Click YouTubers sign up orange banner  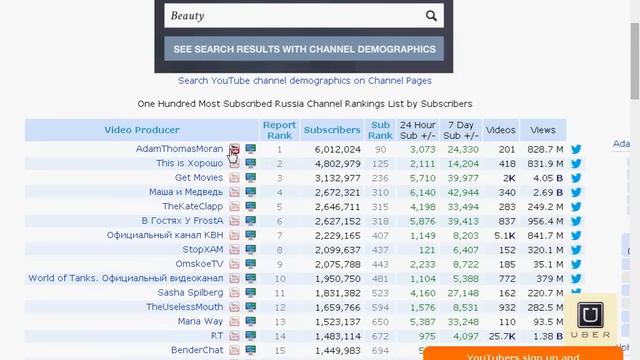tap(523, 353)
